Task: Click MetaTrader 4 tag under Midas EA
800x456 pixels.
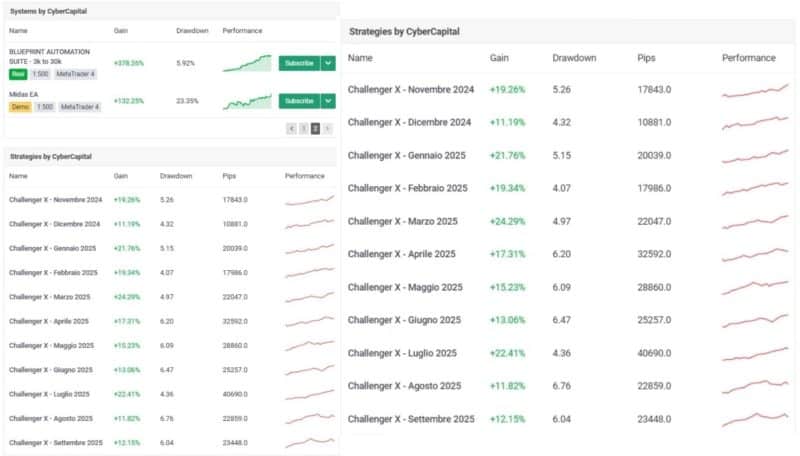Action: click(x=80, y=107)
